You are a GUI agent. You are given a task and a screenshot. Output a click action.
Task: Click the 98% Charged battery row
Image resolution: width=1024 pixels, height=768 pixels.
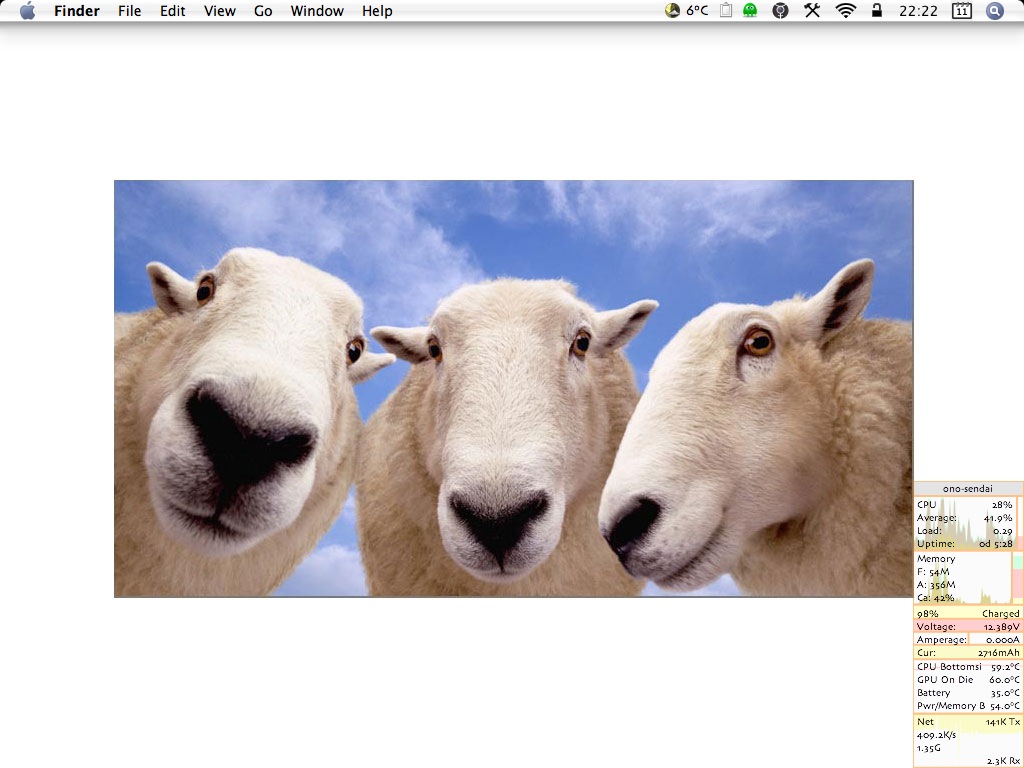[x=968, y=614]
